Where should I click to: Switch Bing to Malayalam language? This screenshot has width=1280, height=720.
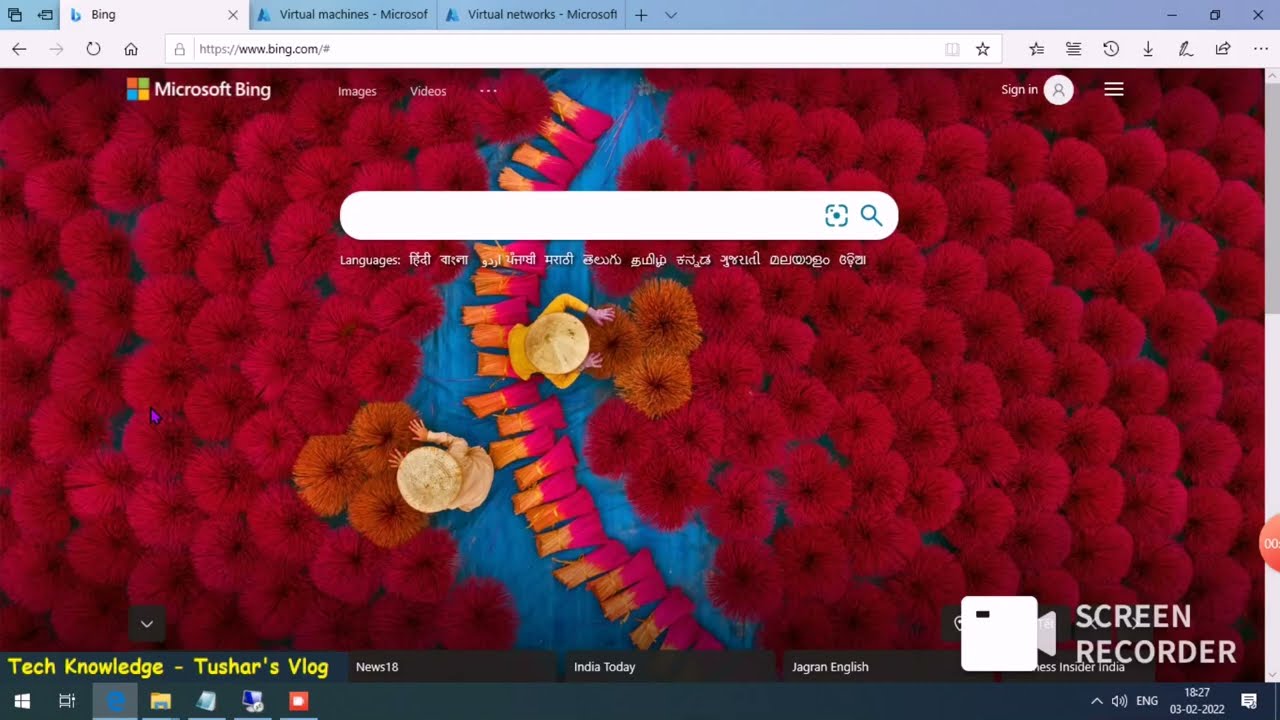(799, 260)
